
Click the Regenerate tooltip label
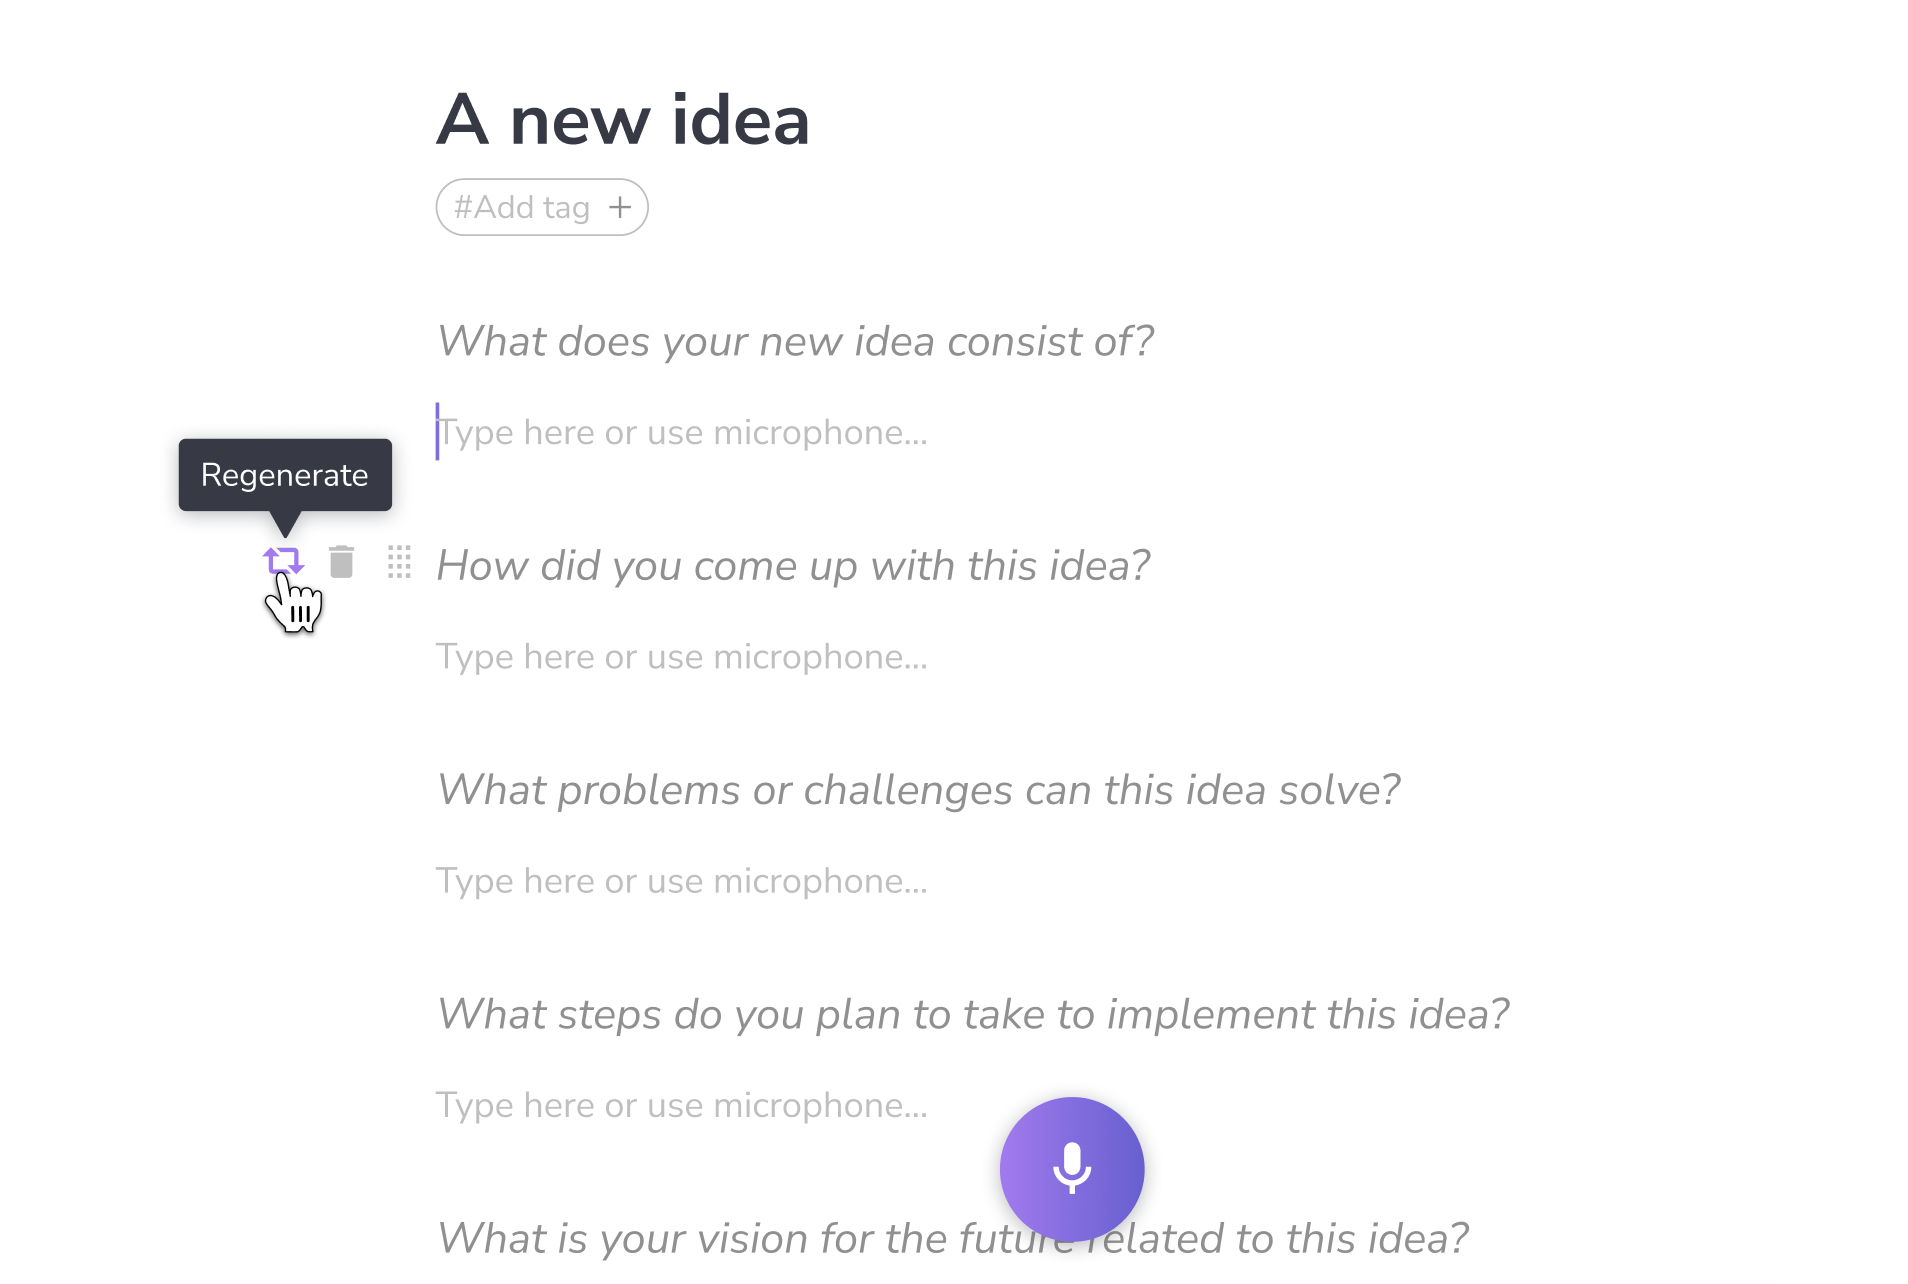284,475
